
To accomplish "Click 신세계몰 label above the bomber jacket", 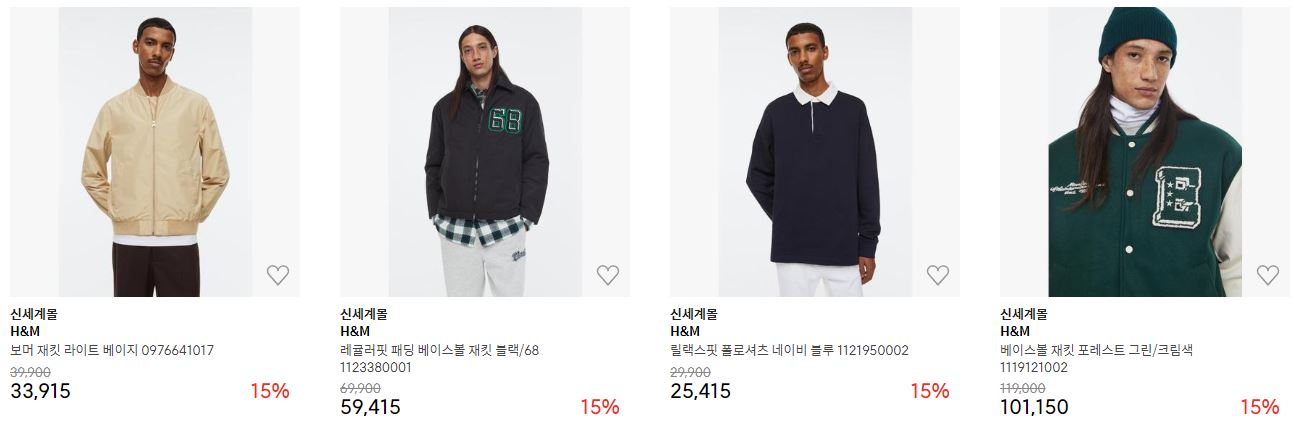I will [x=34, y=314].
